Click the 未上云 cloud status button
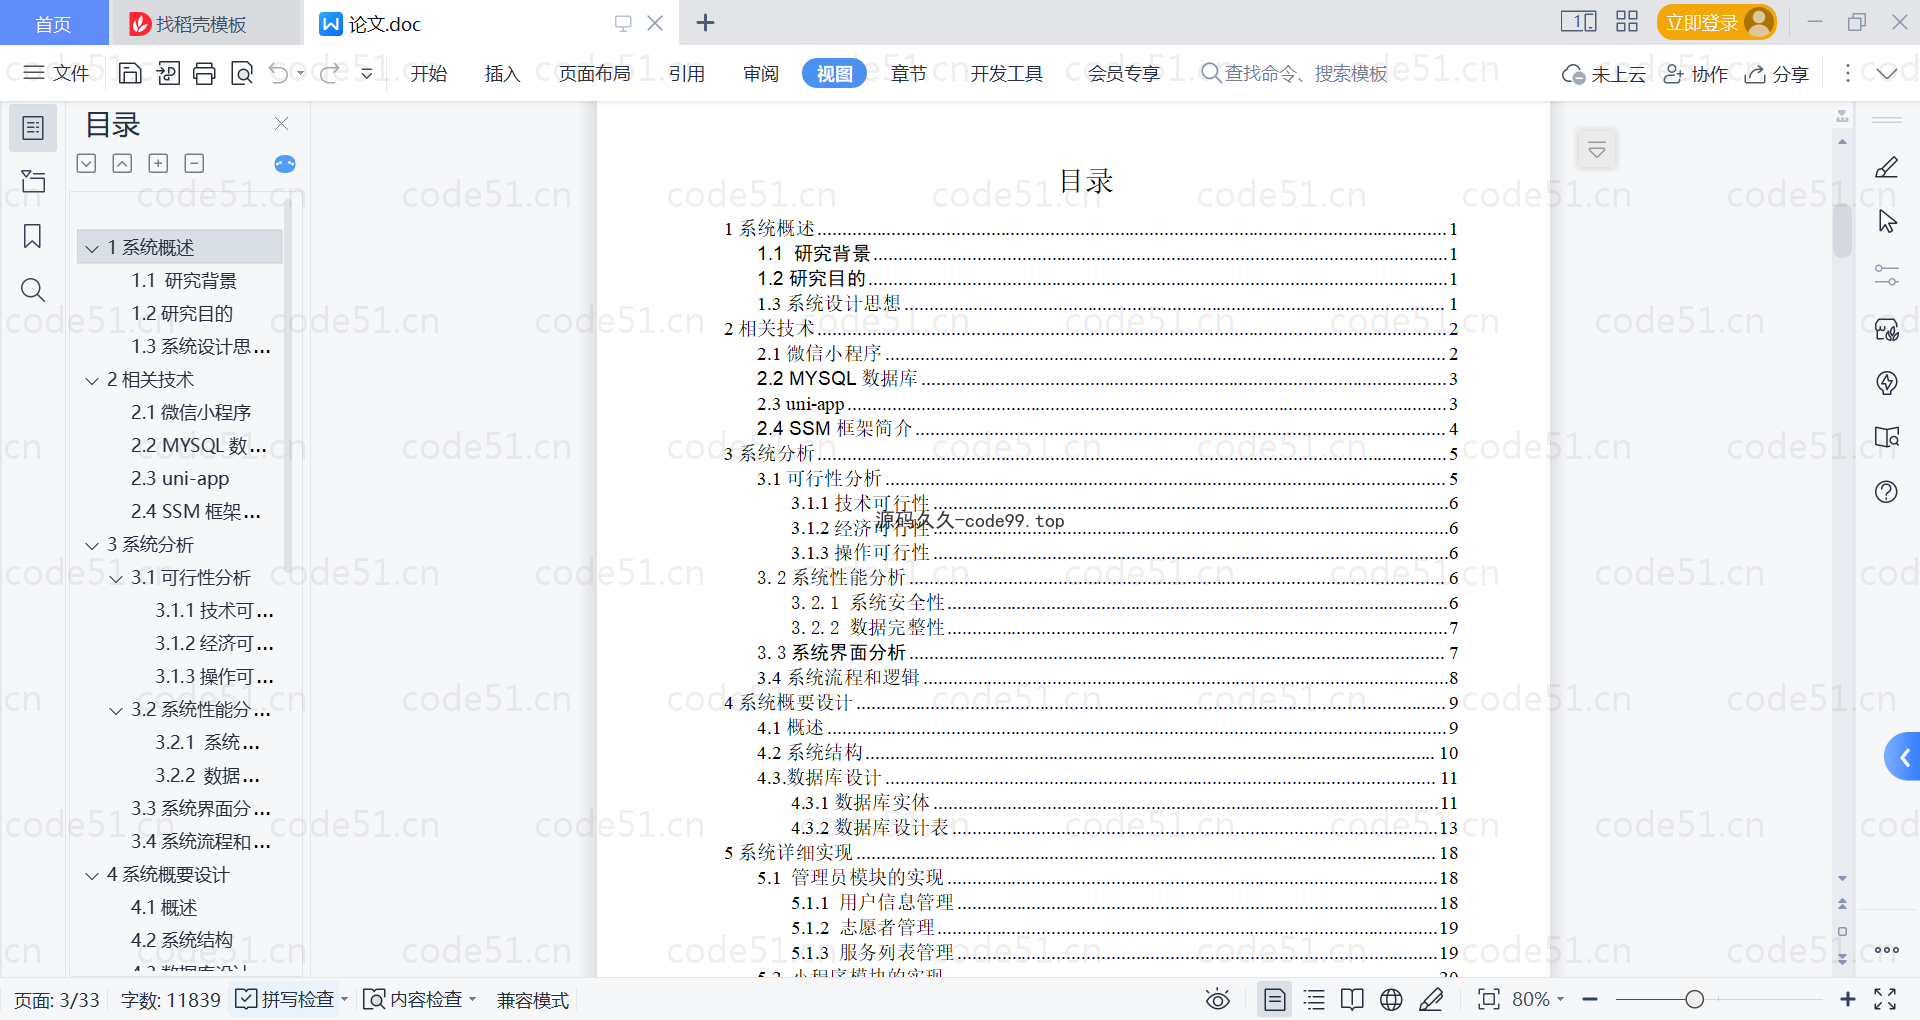The height and width of the screenshot is (1020, 1920). (1604, 74)
